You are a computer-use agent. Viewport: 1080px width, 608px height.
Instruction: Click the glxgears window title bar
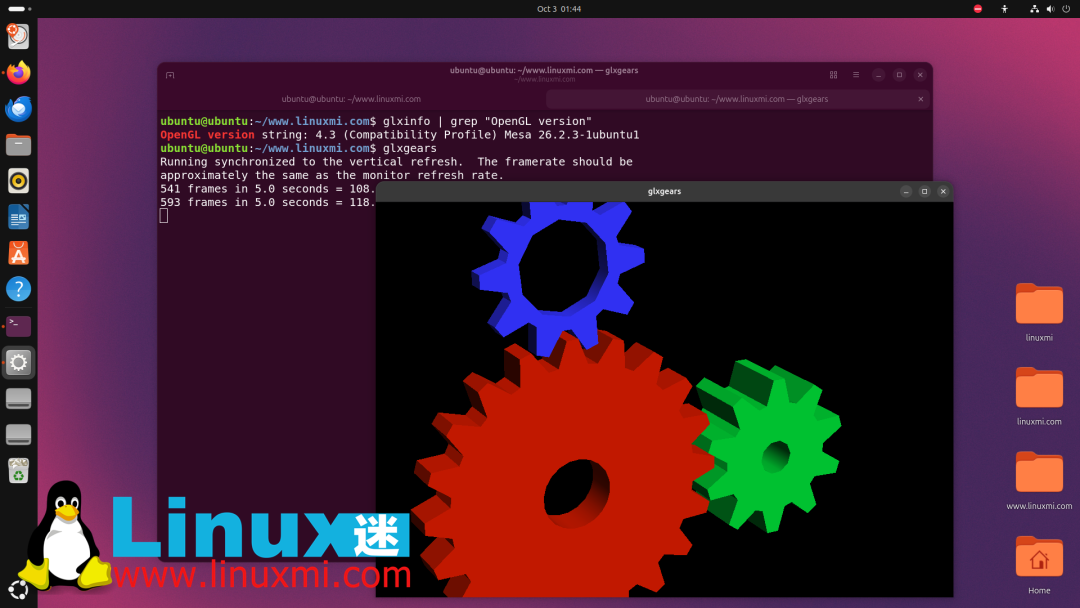click(664, 191)
